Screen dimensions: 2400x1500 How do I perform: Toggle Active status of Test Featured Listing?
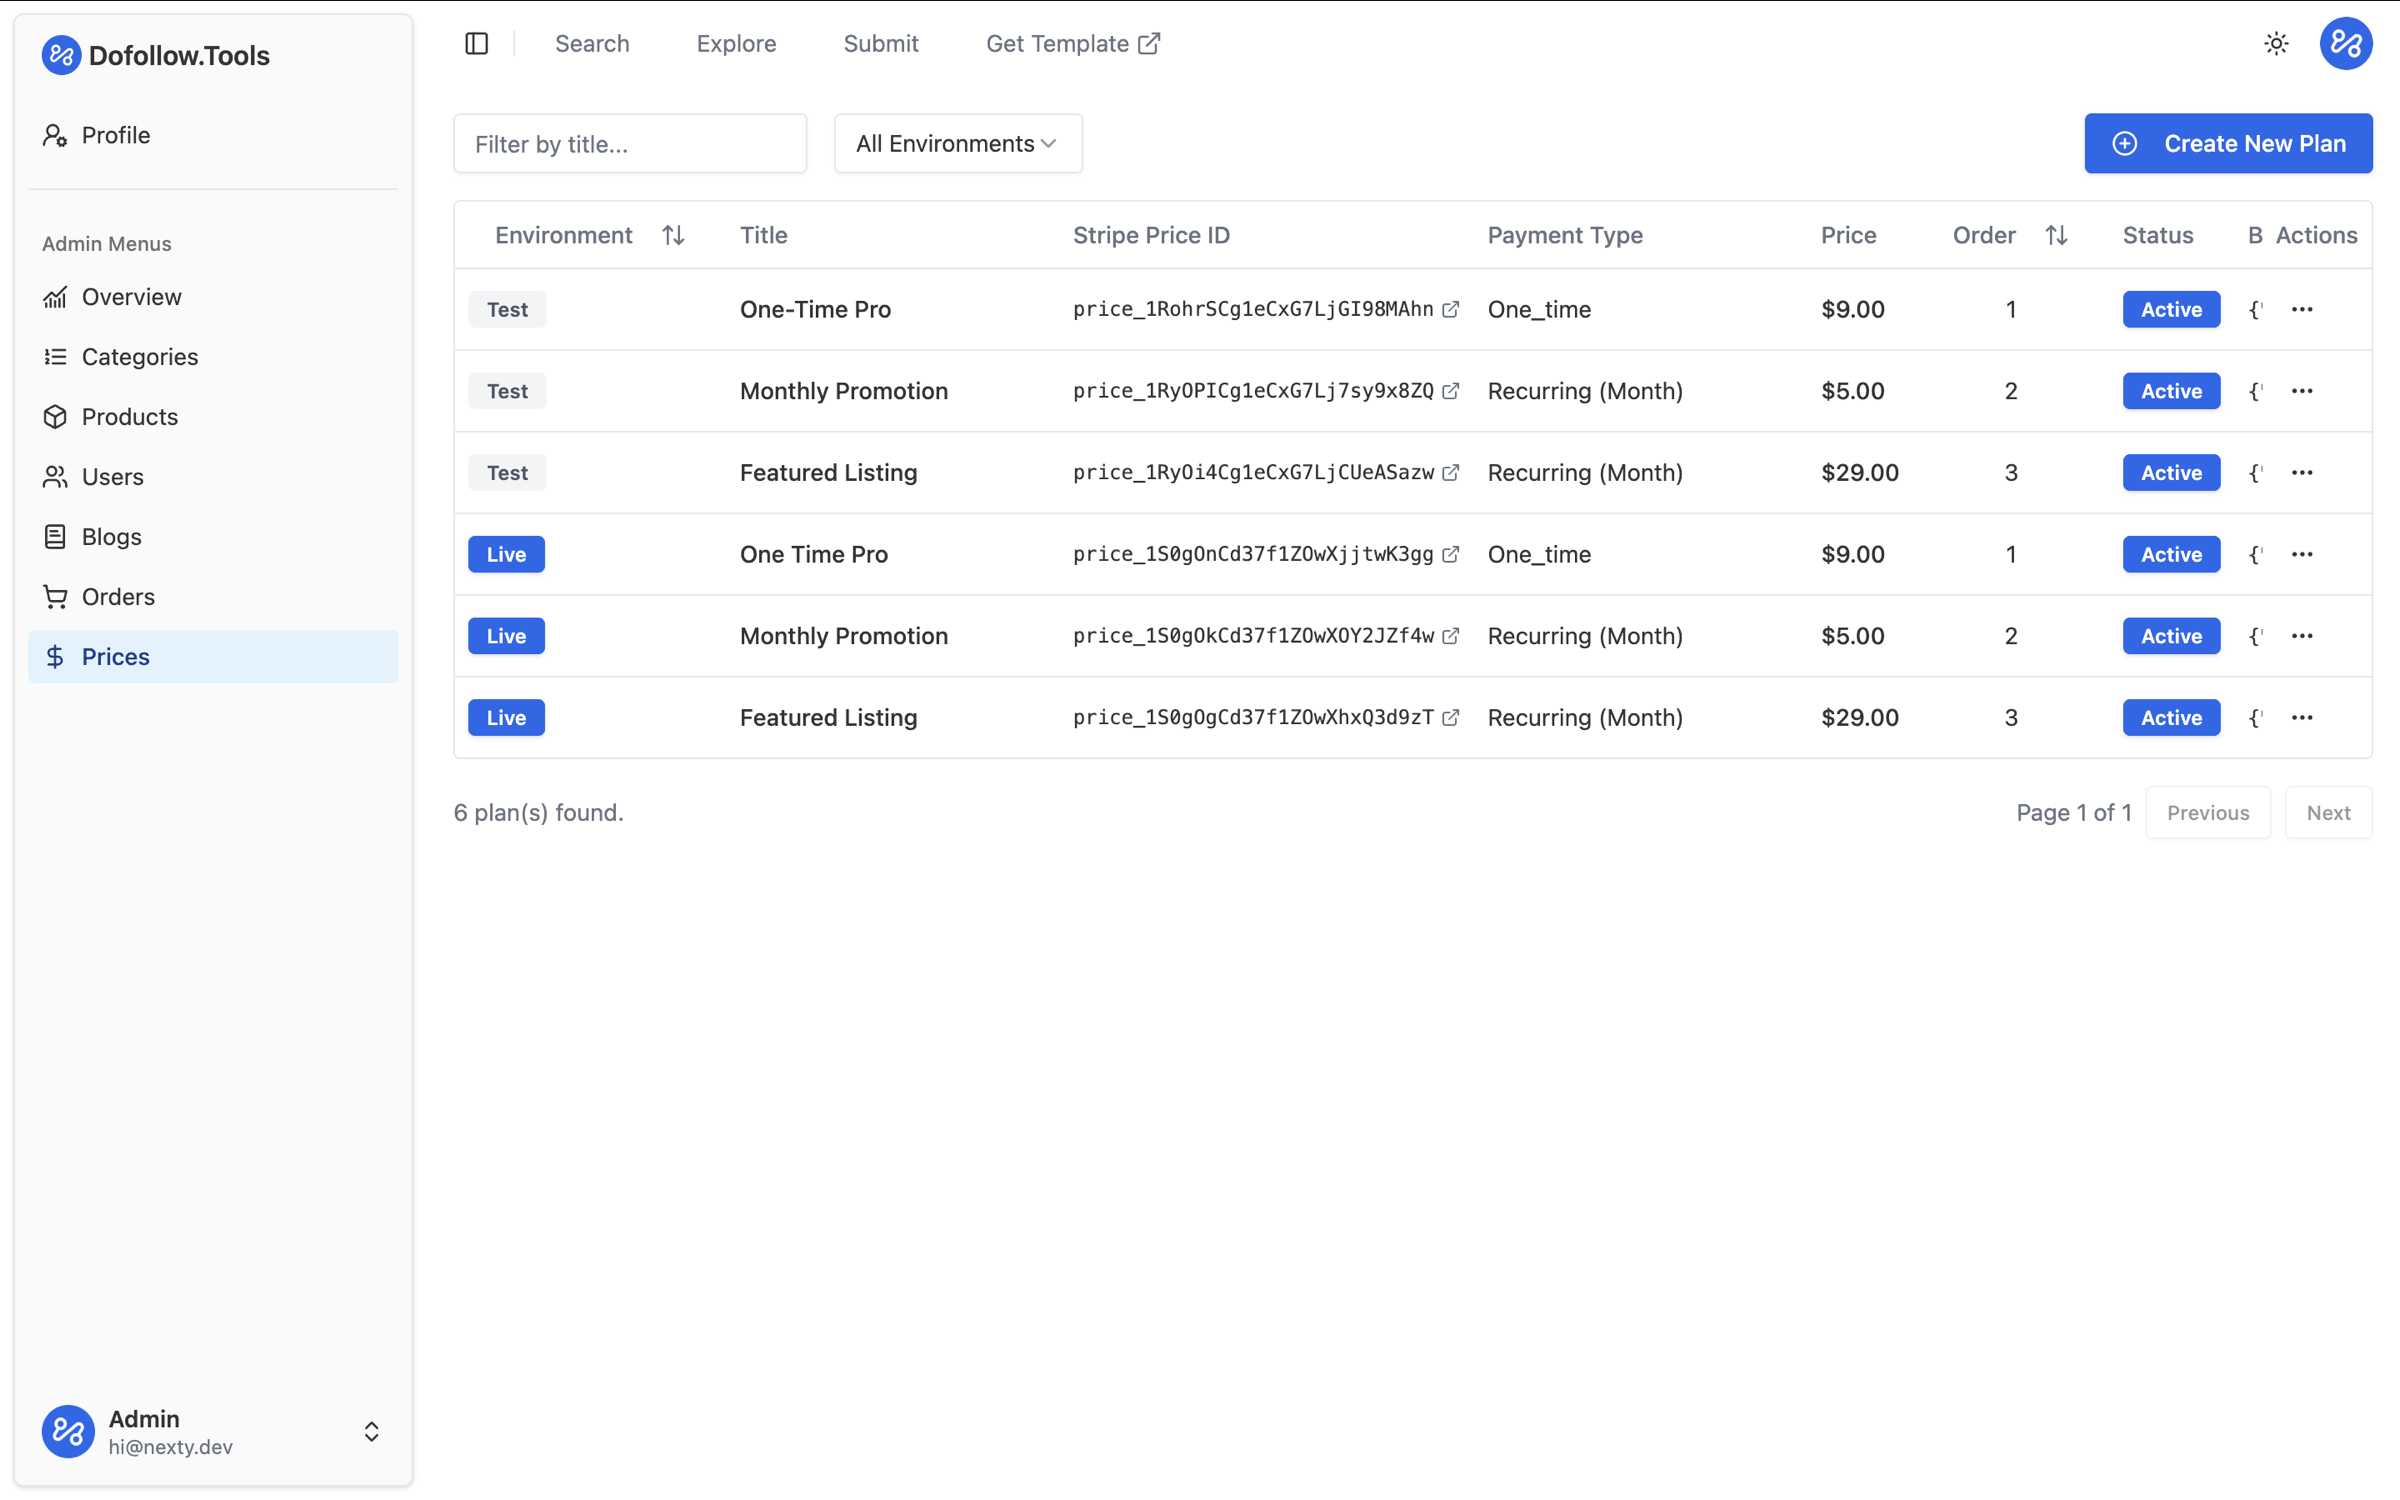2170,472
